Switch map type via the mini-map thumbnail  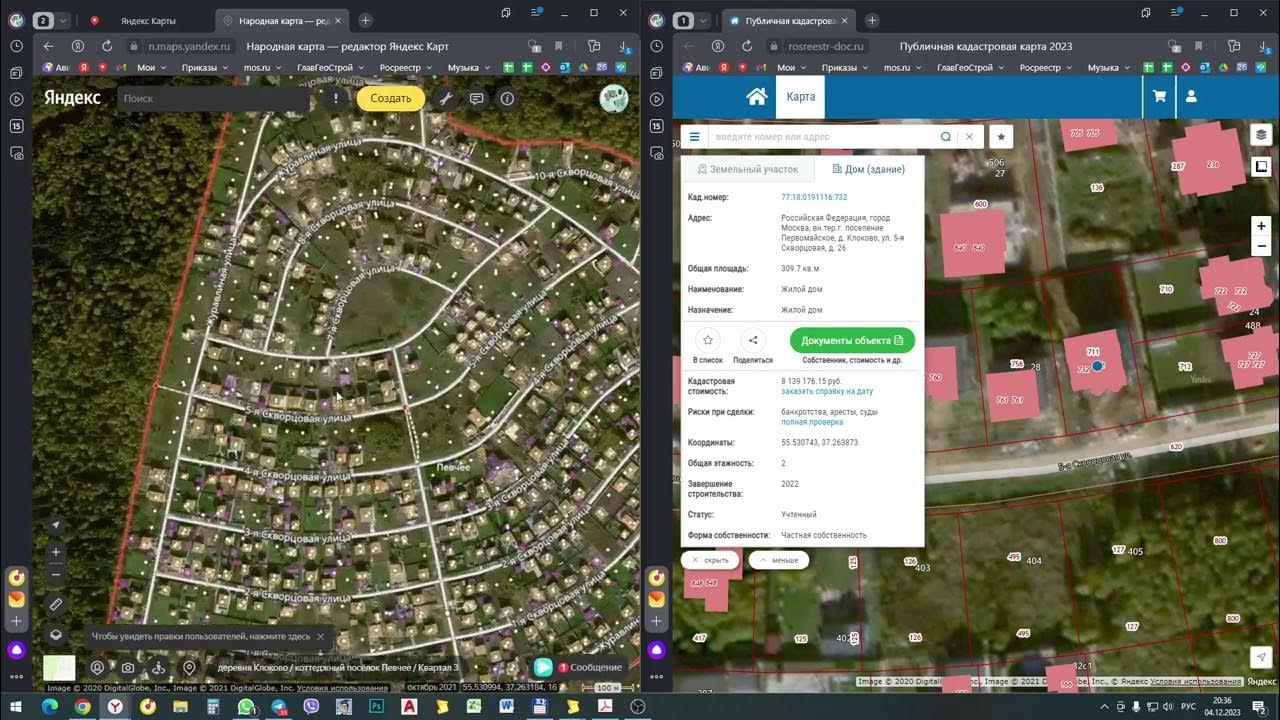59,668
